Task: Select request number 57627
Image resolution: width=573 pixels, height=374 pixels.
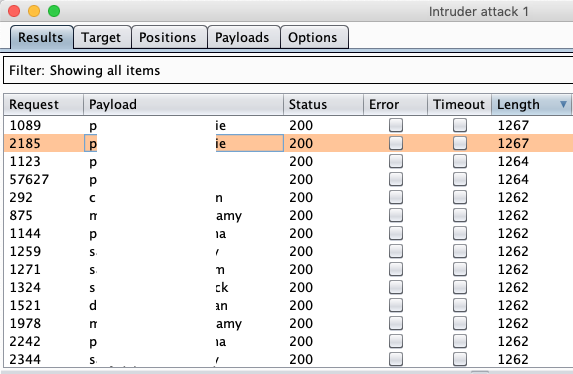Action: tap(29, 180)
